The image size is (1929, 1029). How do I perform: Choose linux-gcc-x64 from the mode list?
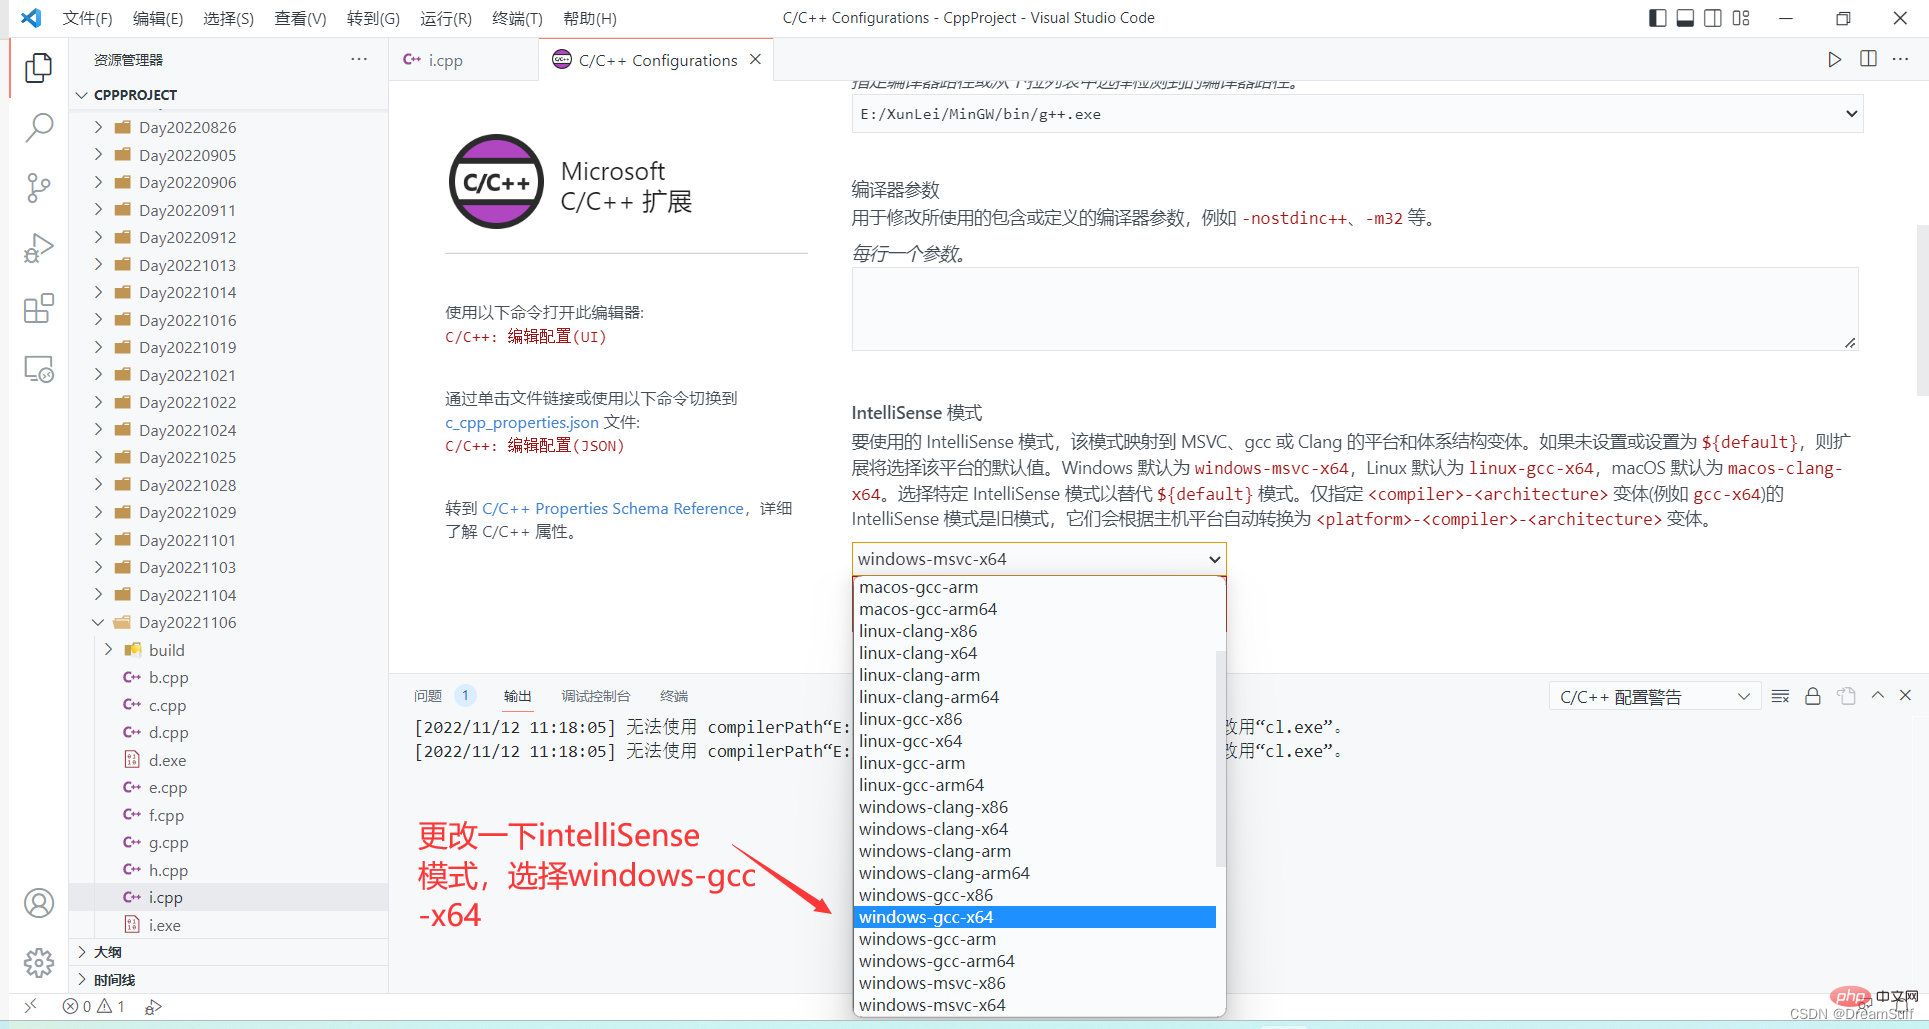tap(1036, 741)
